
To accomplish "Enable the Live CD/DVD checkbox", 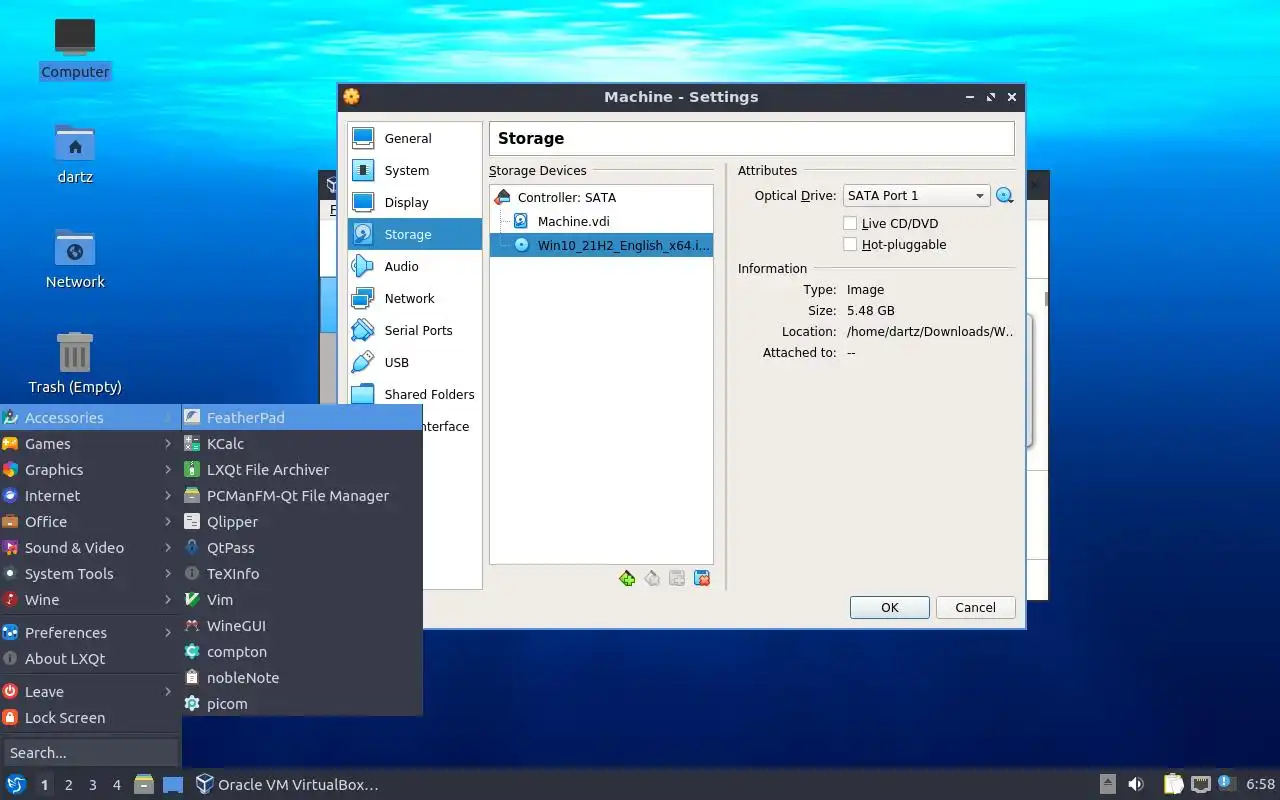I will point(850,223).
